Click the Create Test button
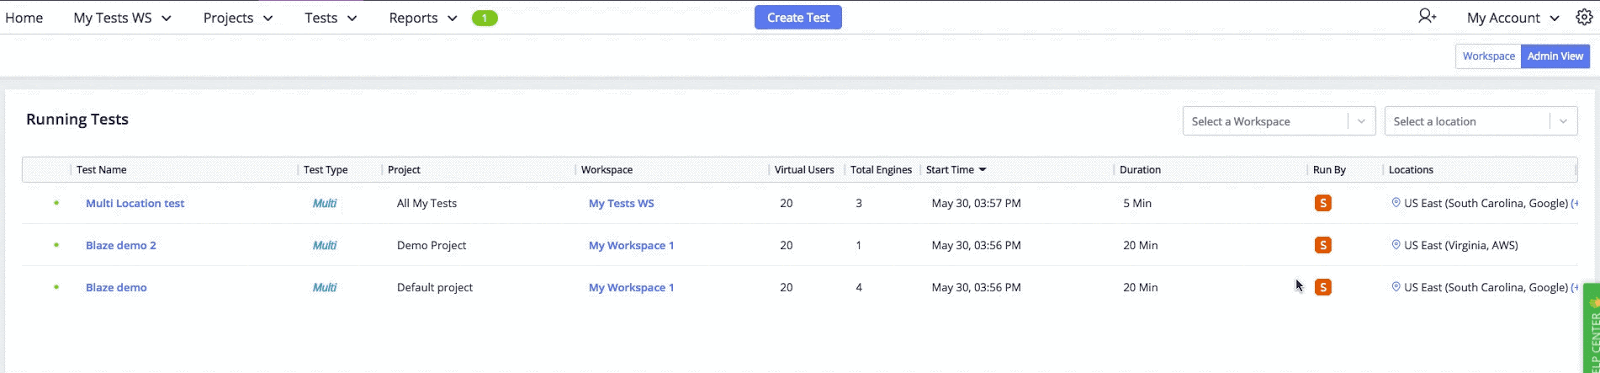Image resolution: width=1600 pixels, height=373 pixels. coord(798,17)
